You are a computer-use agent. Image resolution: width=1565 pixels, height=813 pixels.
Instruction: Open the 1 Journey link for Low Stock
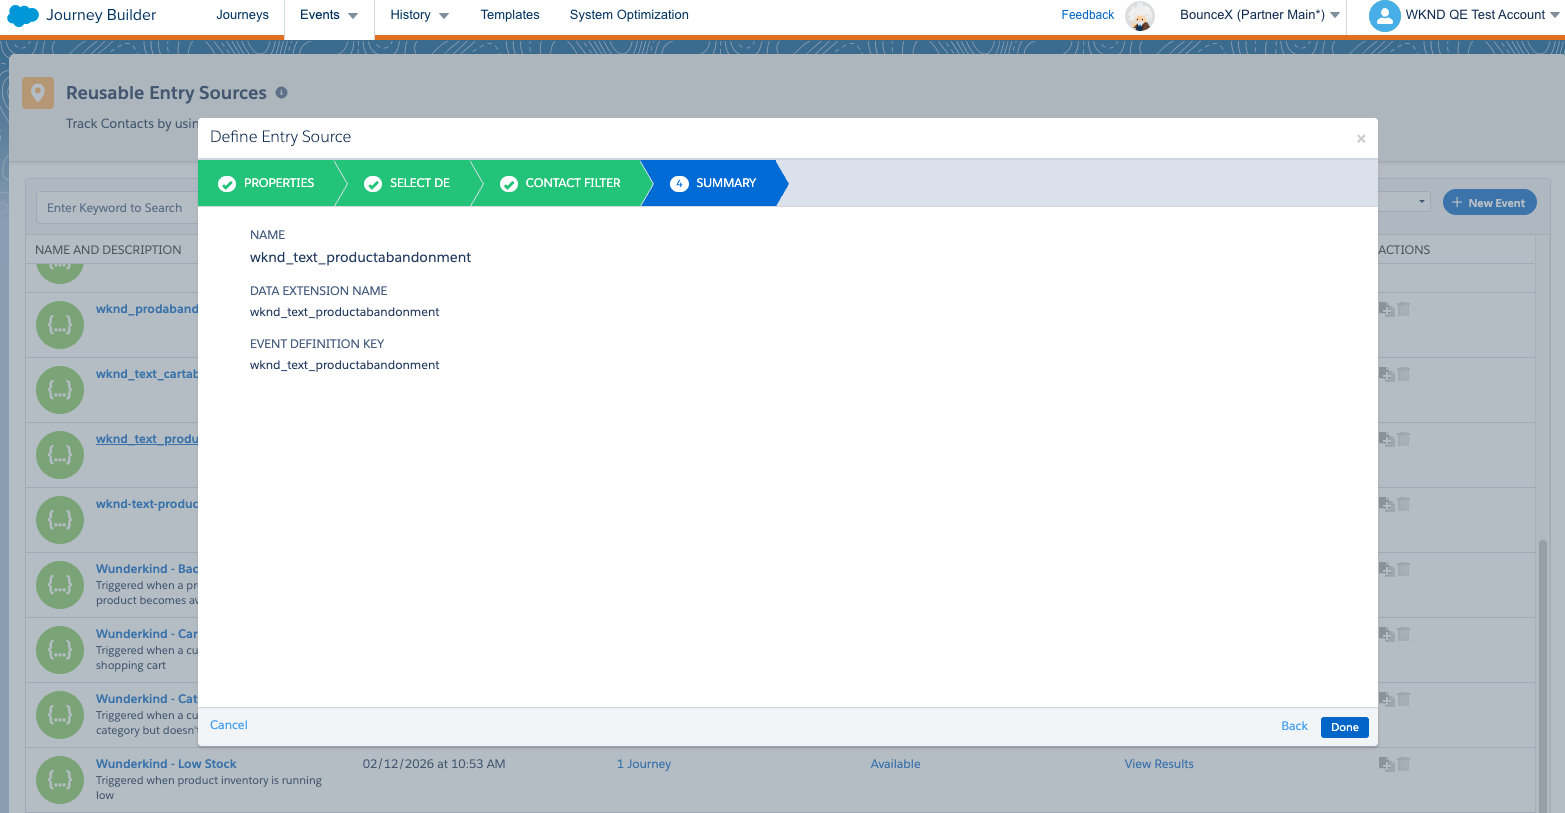pos(643,764)
